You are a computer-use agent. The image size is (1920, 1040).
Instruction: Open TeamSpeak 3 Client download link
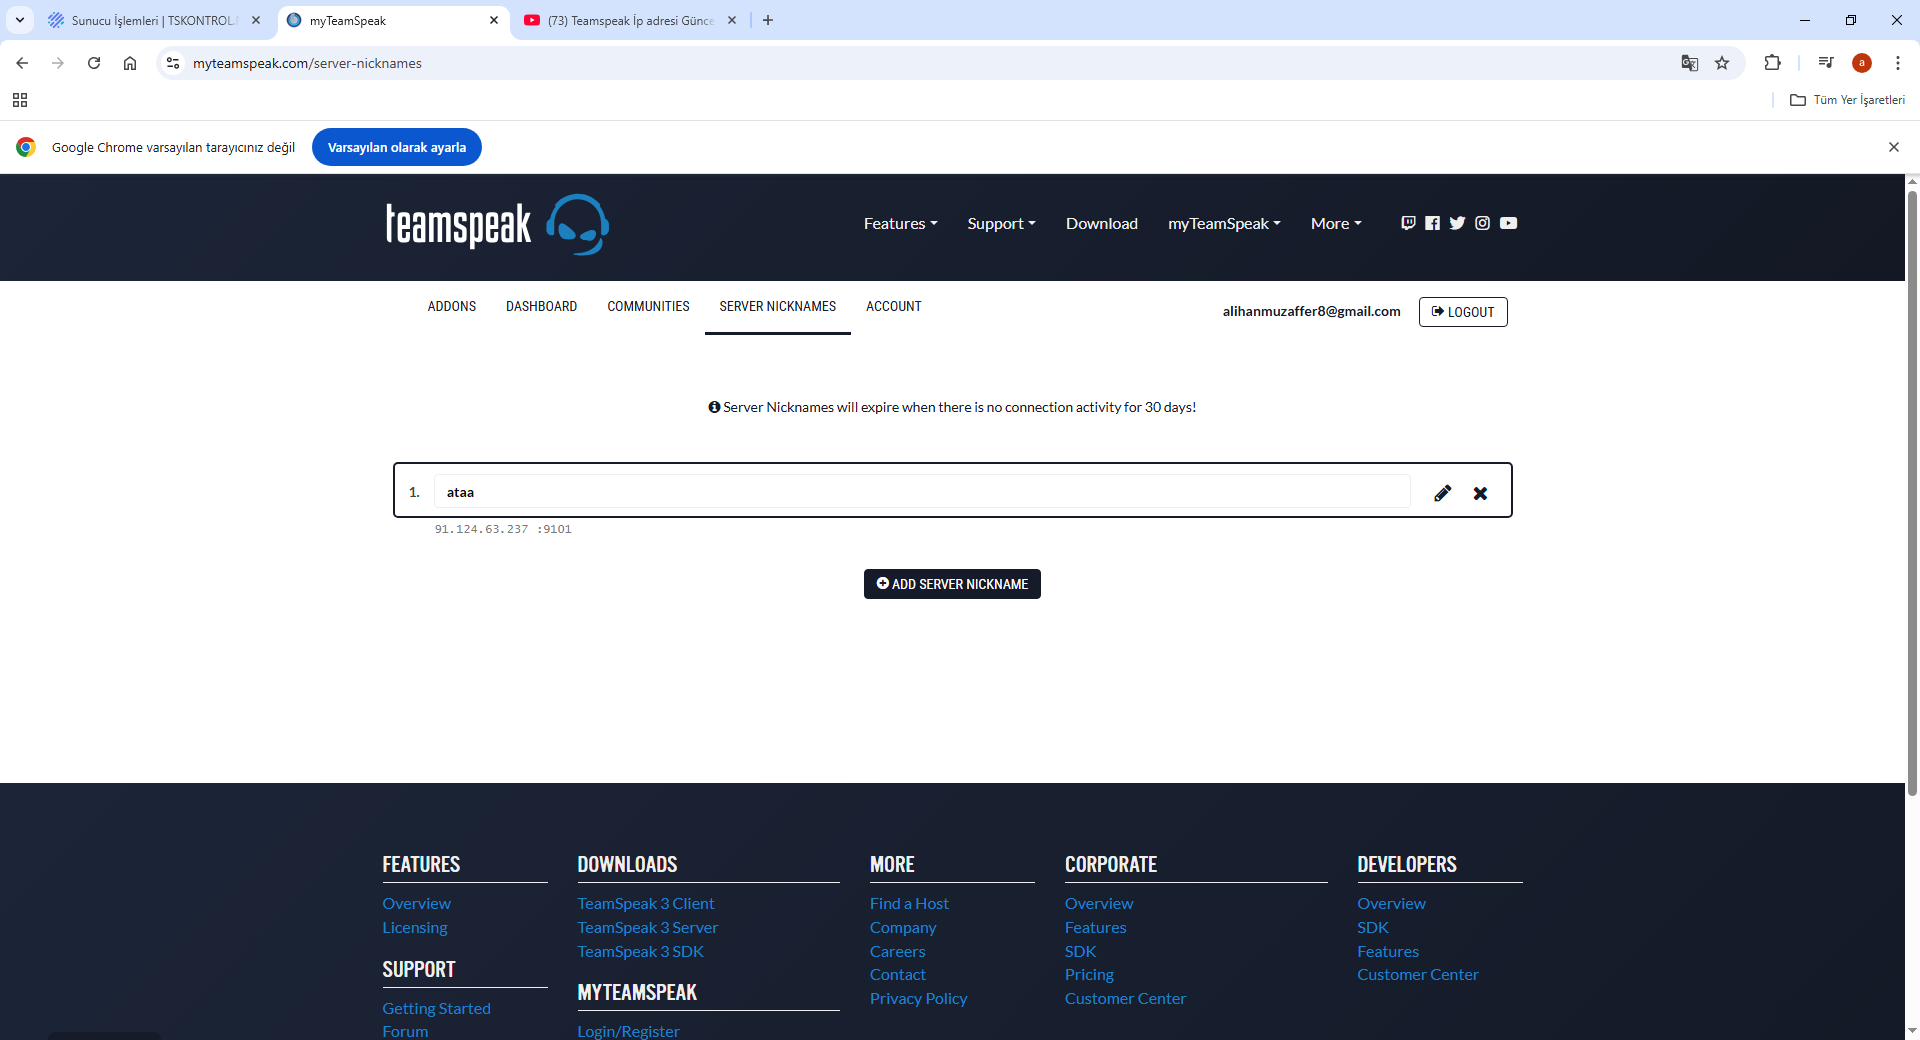(646, 904)
